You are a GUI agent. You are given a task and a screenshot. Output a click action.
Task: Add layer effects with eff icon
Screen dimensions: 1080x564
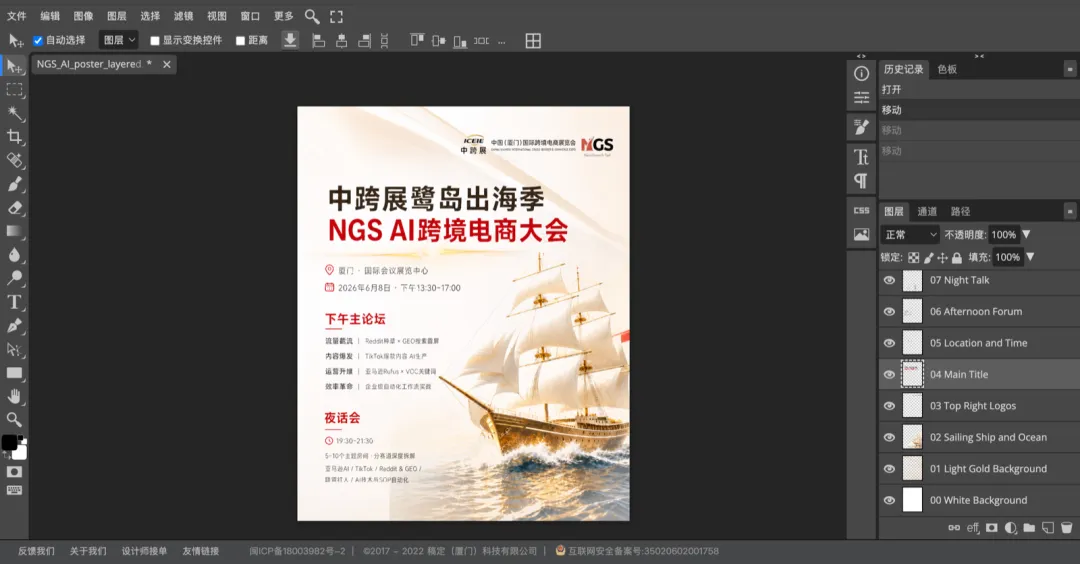pos(973,528)
